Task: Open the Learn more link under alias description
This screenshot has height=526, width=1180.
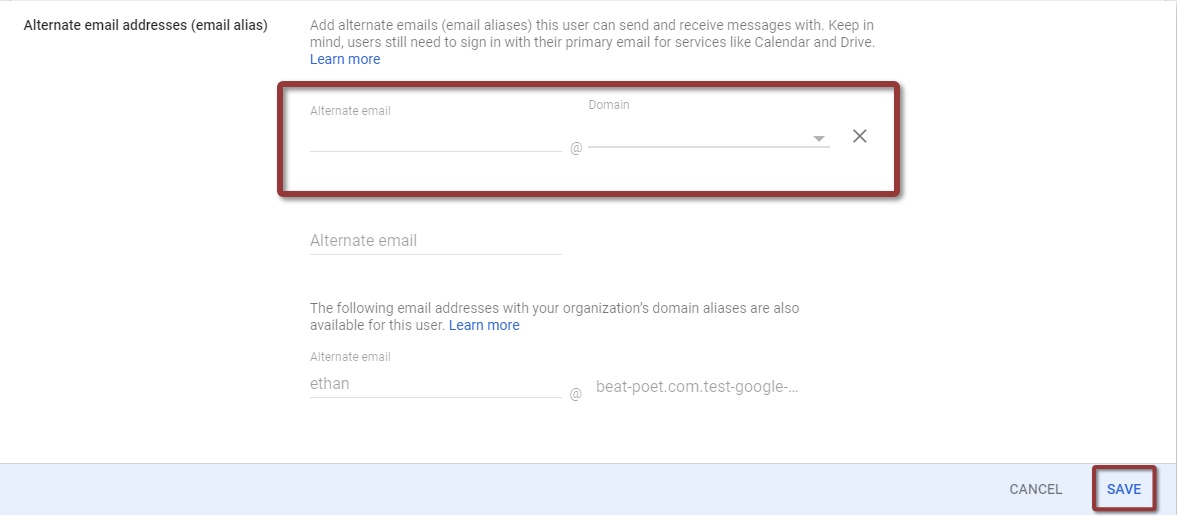Action: pyautogui.click(x=345, y=59)
